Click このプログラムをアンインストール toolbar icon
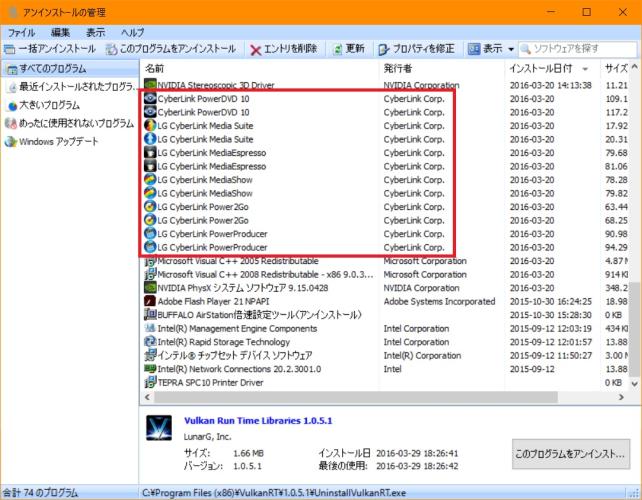This screenshot has height=500, width=642. pos(111,50)
